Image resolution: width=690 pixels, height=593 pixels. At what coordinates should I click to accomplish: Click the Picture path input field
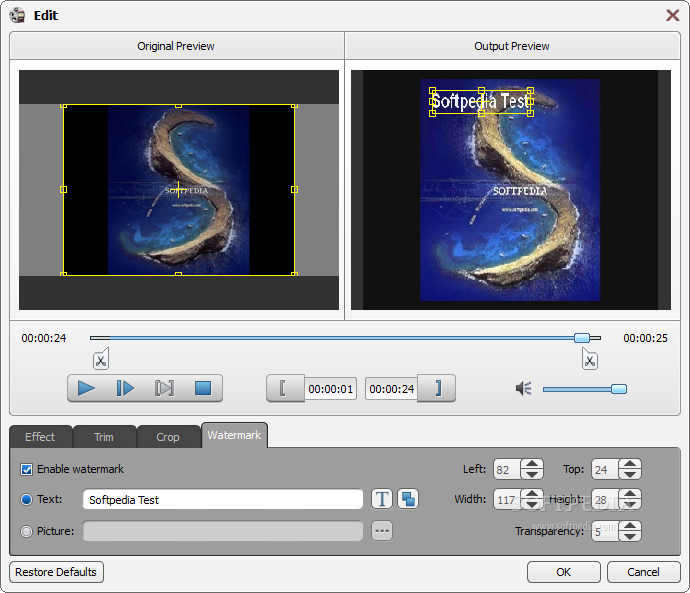tap(223, 531)
